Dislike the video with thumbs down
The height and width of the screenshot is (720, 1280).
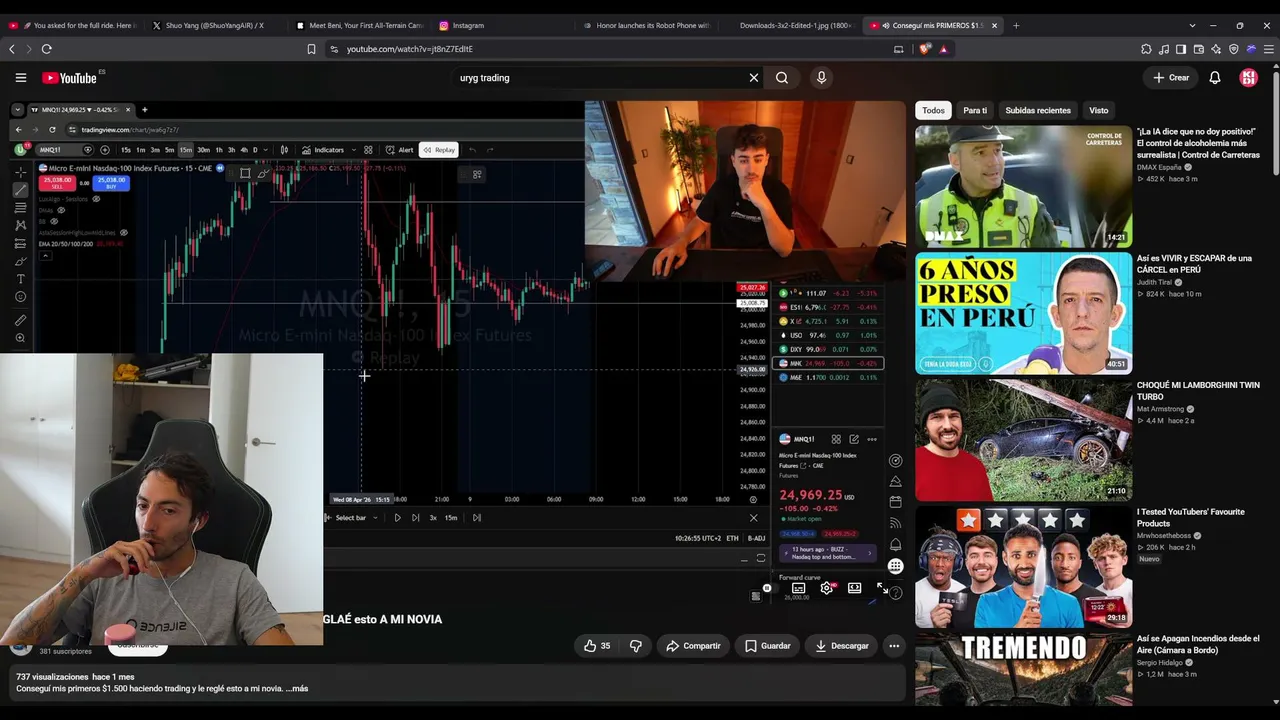635,646
